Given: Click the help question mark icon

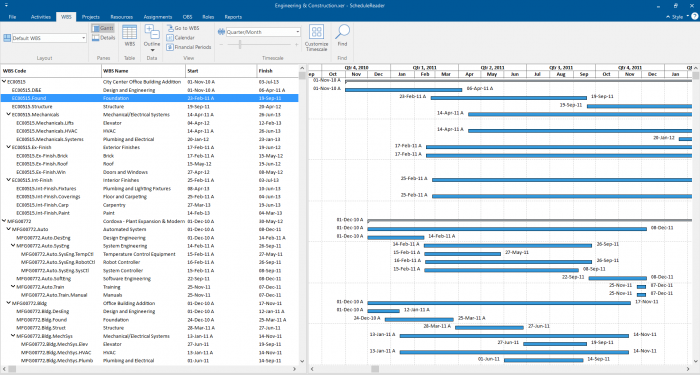Looking at the screenshot, I should pyautogui.click(x=695, y=17).
